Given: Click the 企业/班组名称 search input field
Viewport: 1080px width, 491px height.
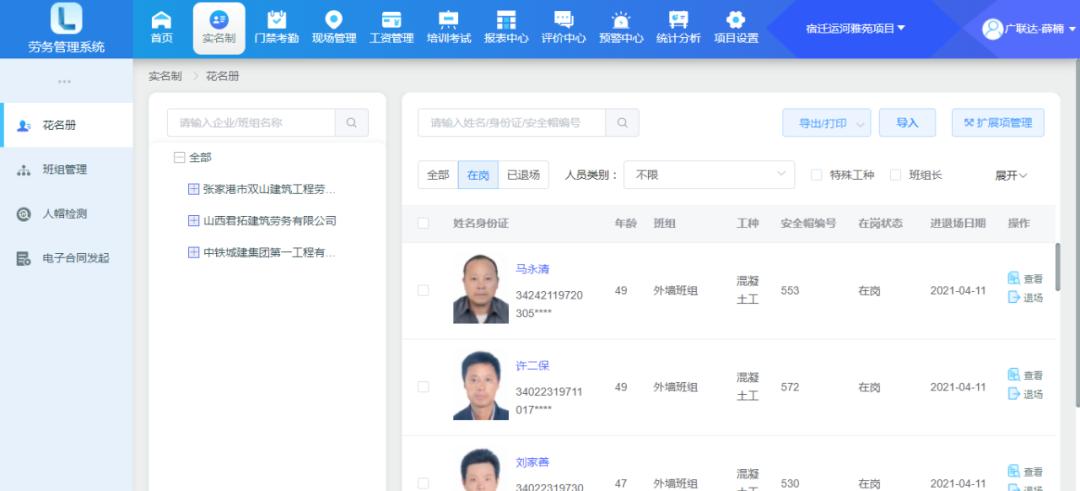Looking at the screenshot, I should pyautogui.click(x=251, y=123).
